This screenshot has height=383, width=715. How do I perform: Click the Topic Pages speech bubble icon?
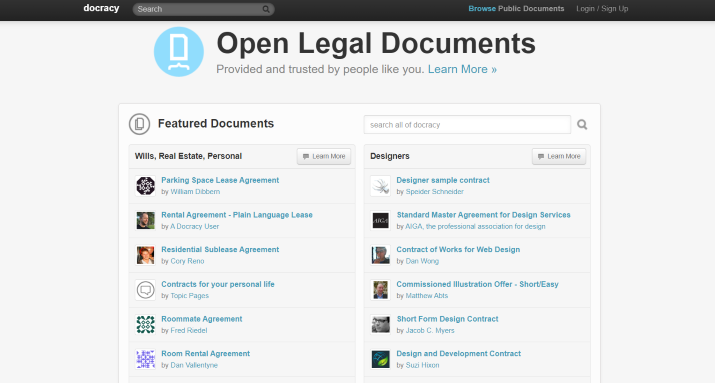(145, 290)
